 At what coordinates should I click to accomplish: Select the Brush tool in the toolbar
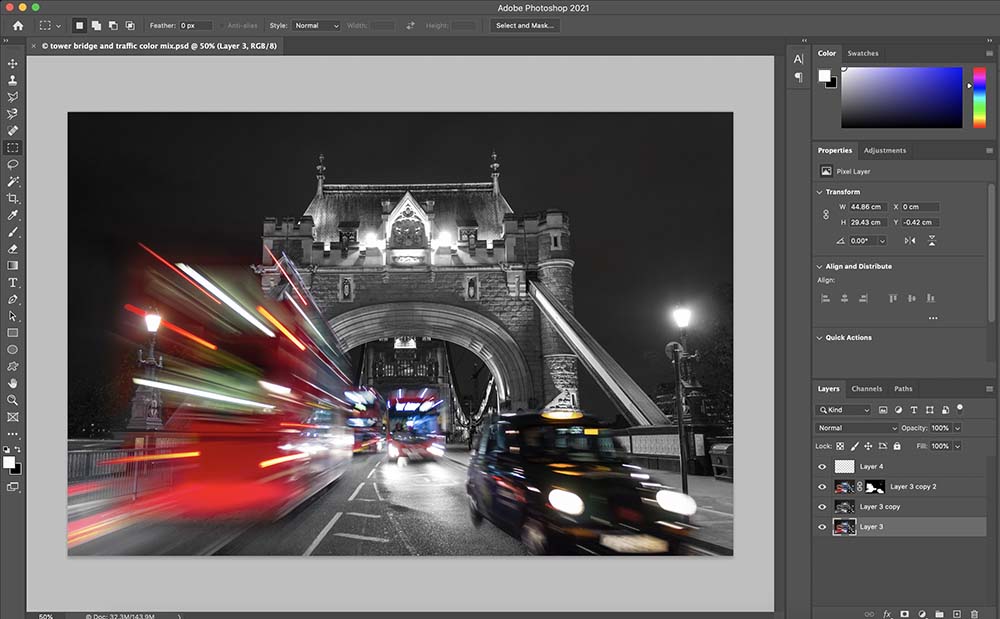tap(12, 231)
